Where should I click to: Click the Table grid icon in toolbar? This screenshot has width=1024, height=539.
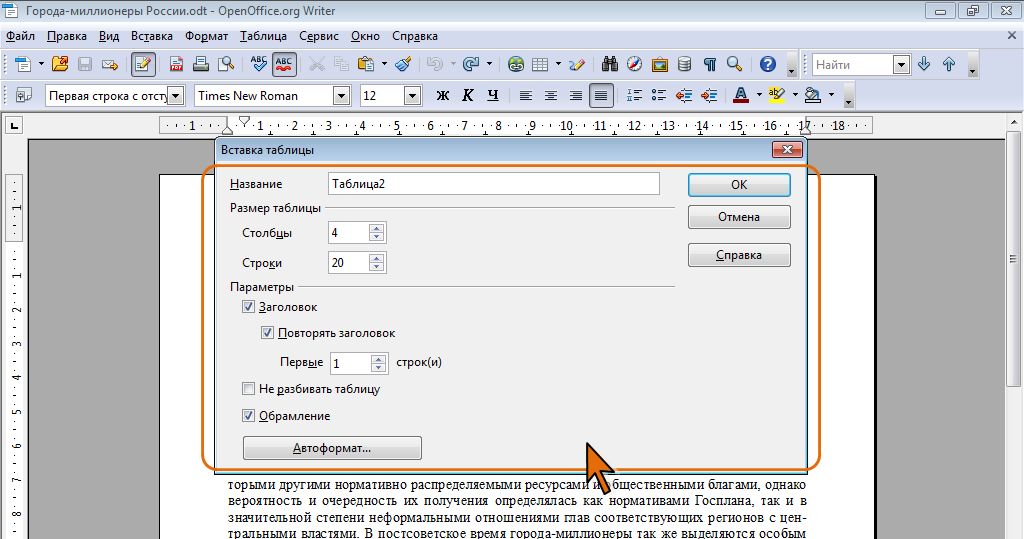tap(540, 64)
